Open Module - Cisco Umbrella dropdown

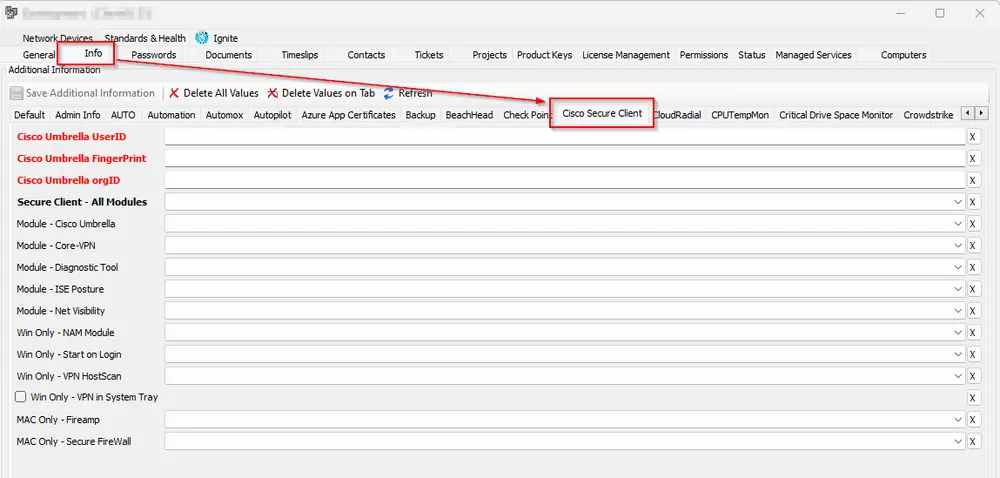tap(957, 224)
